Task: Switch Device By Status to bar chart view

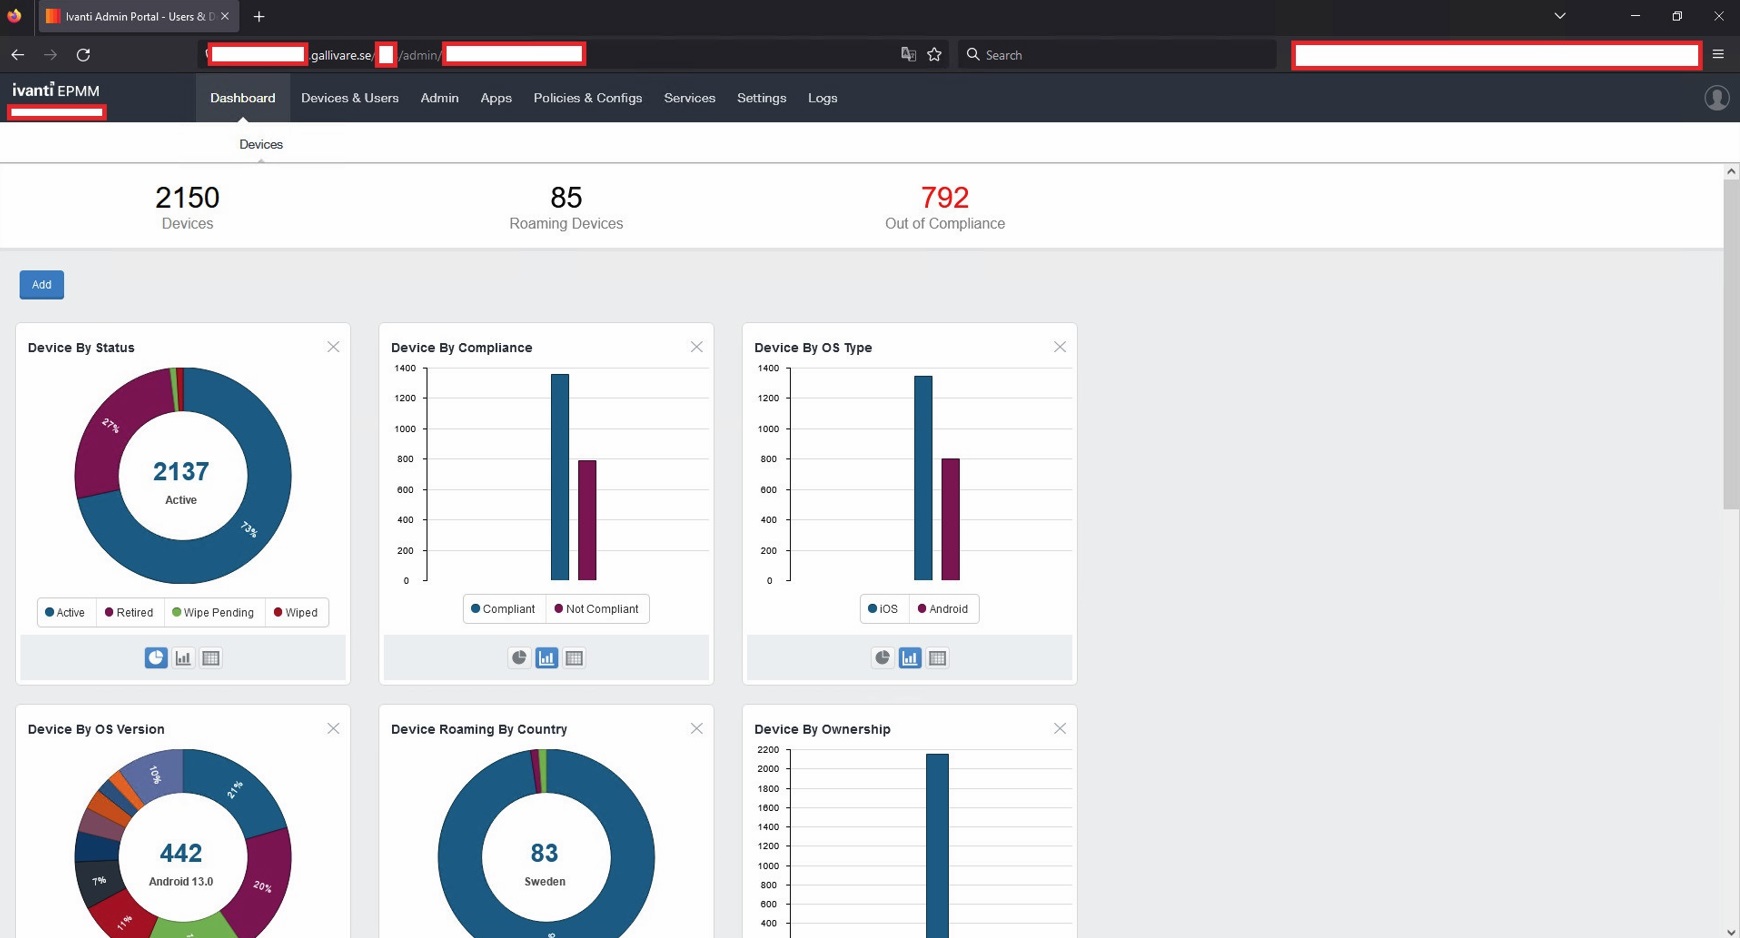Action: [x=183, y=658]
